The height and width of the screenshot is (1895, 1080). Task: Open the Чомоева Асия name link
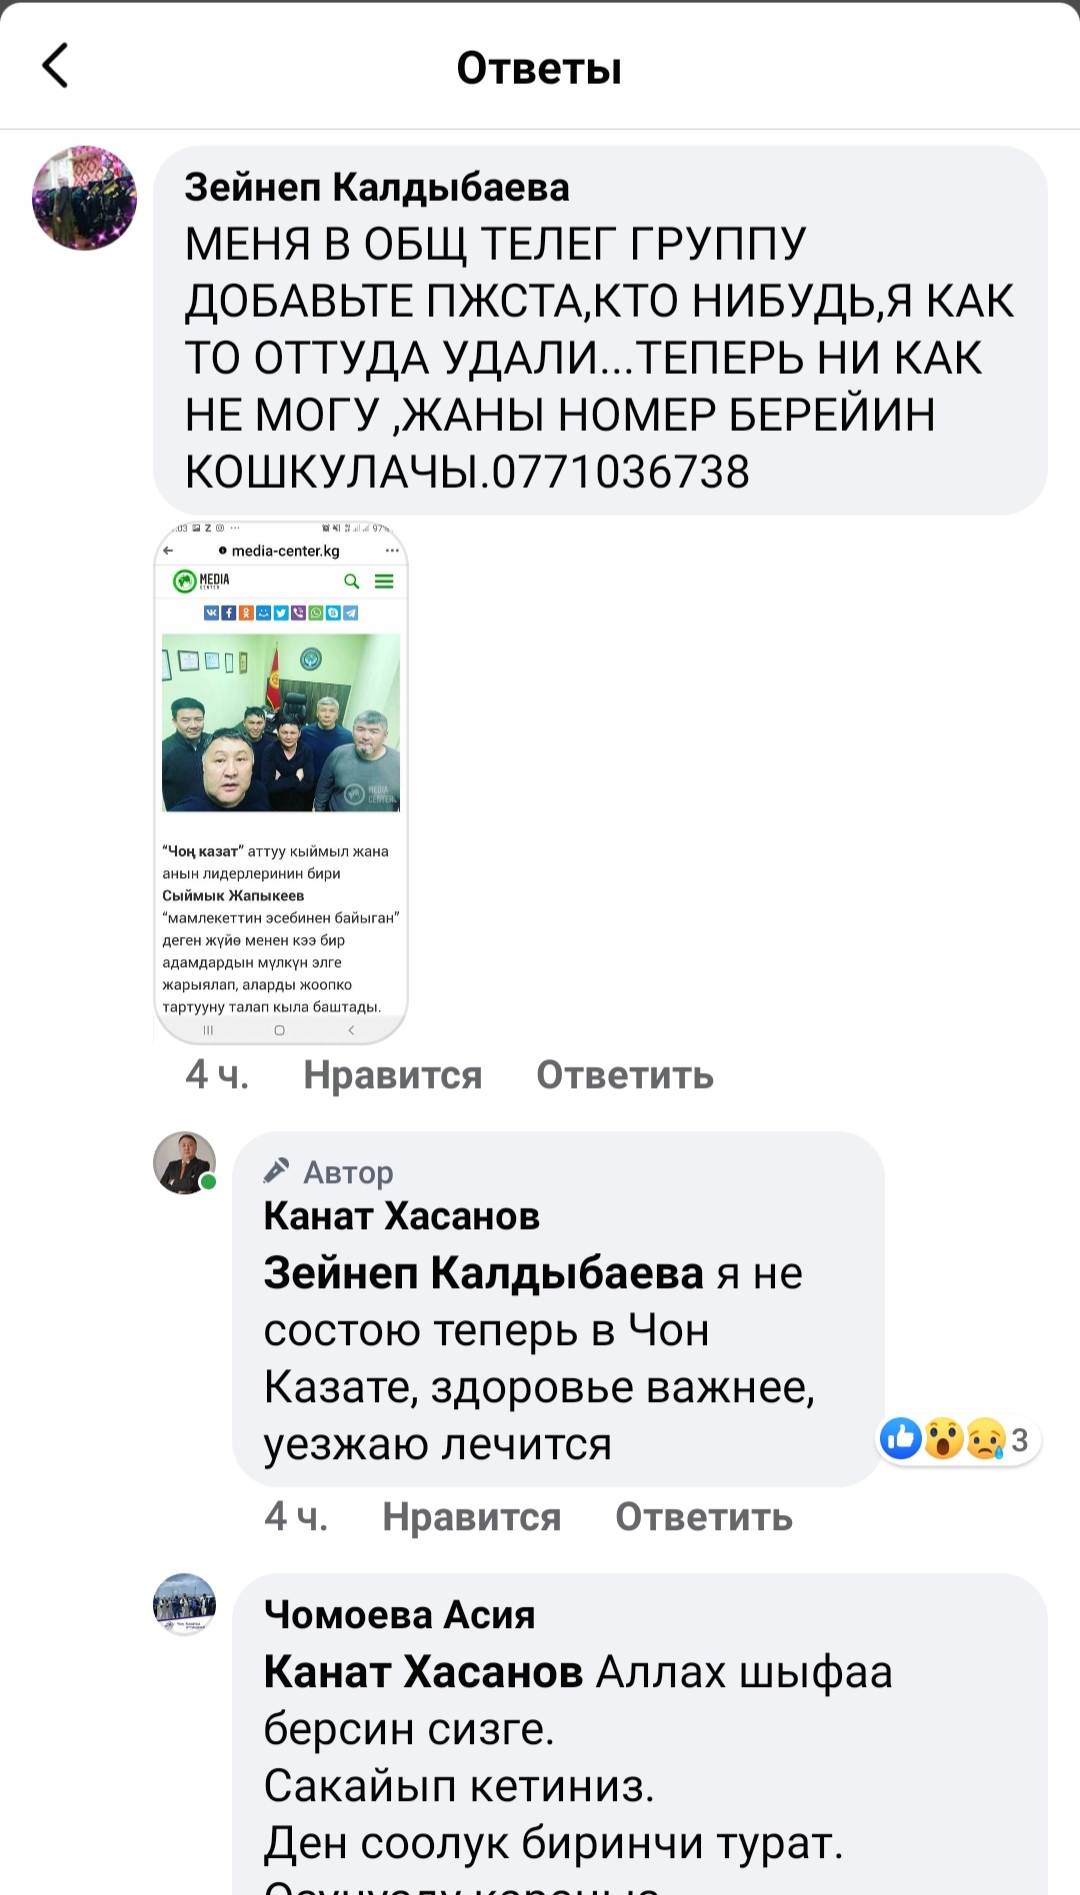point(399,1614)
